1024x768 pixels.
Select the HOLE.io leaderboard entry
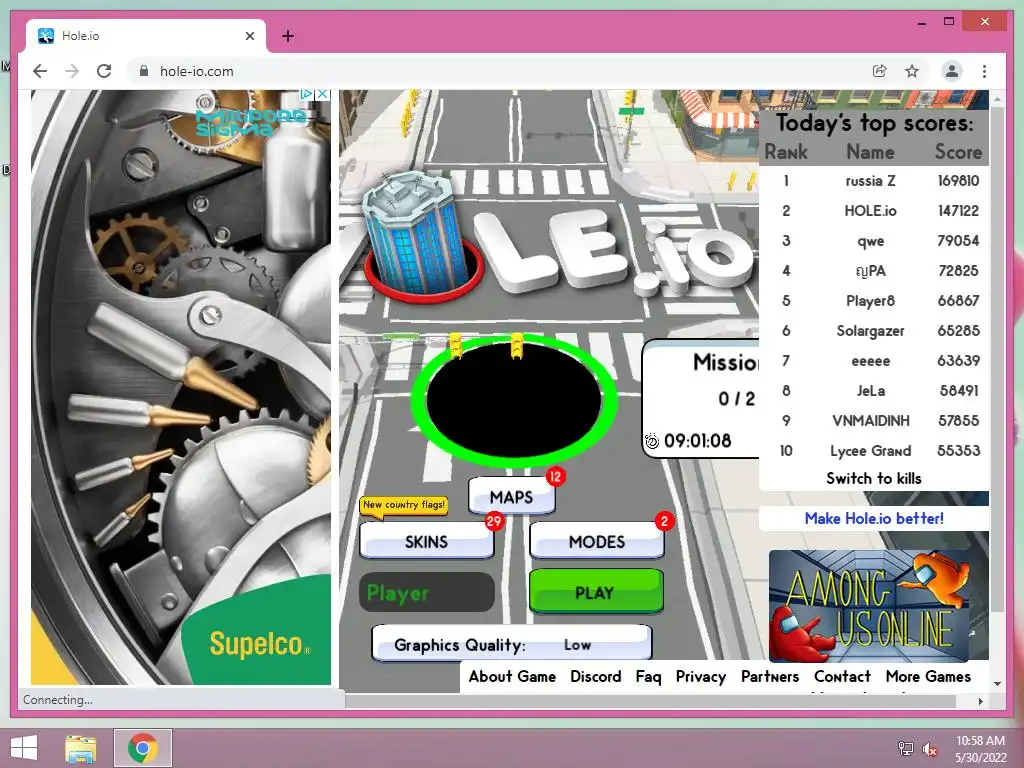(x=874, y=211)
